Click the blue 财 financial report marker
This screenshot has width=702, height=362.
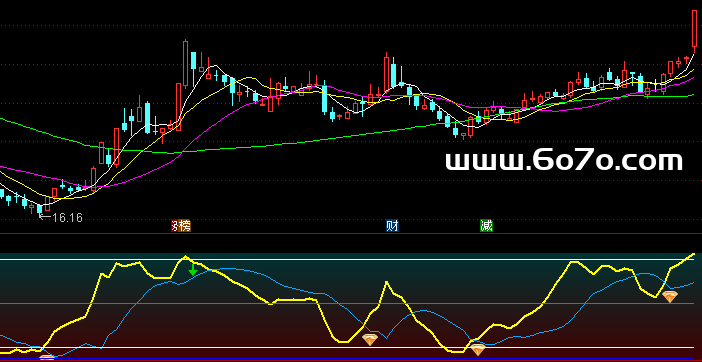point(393,226)
